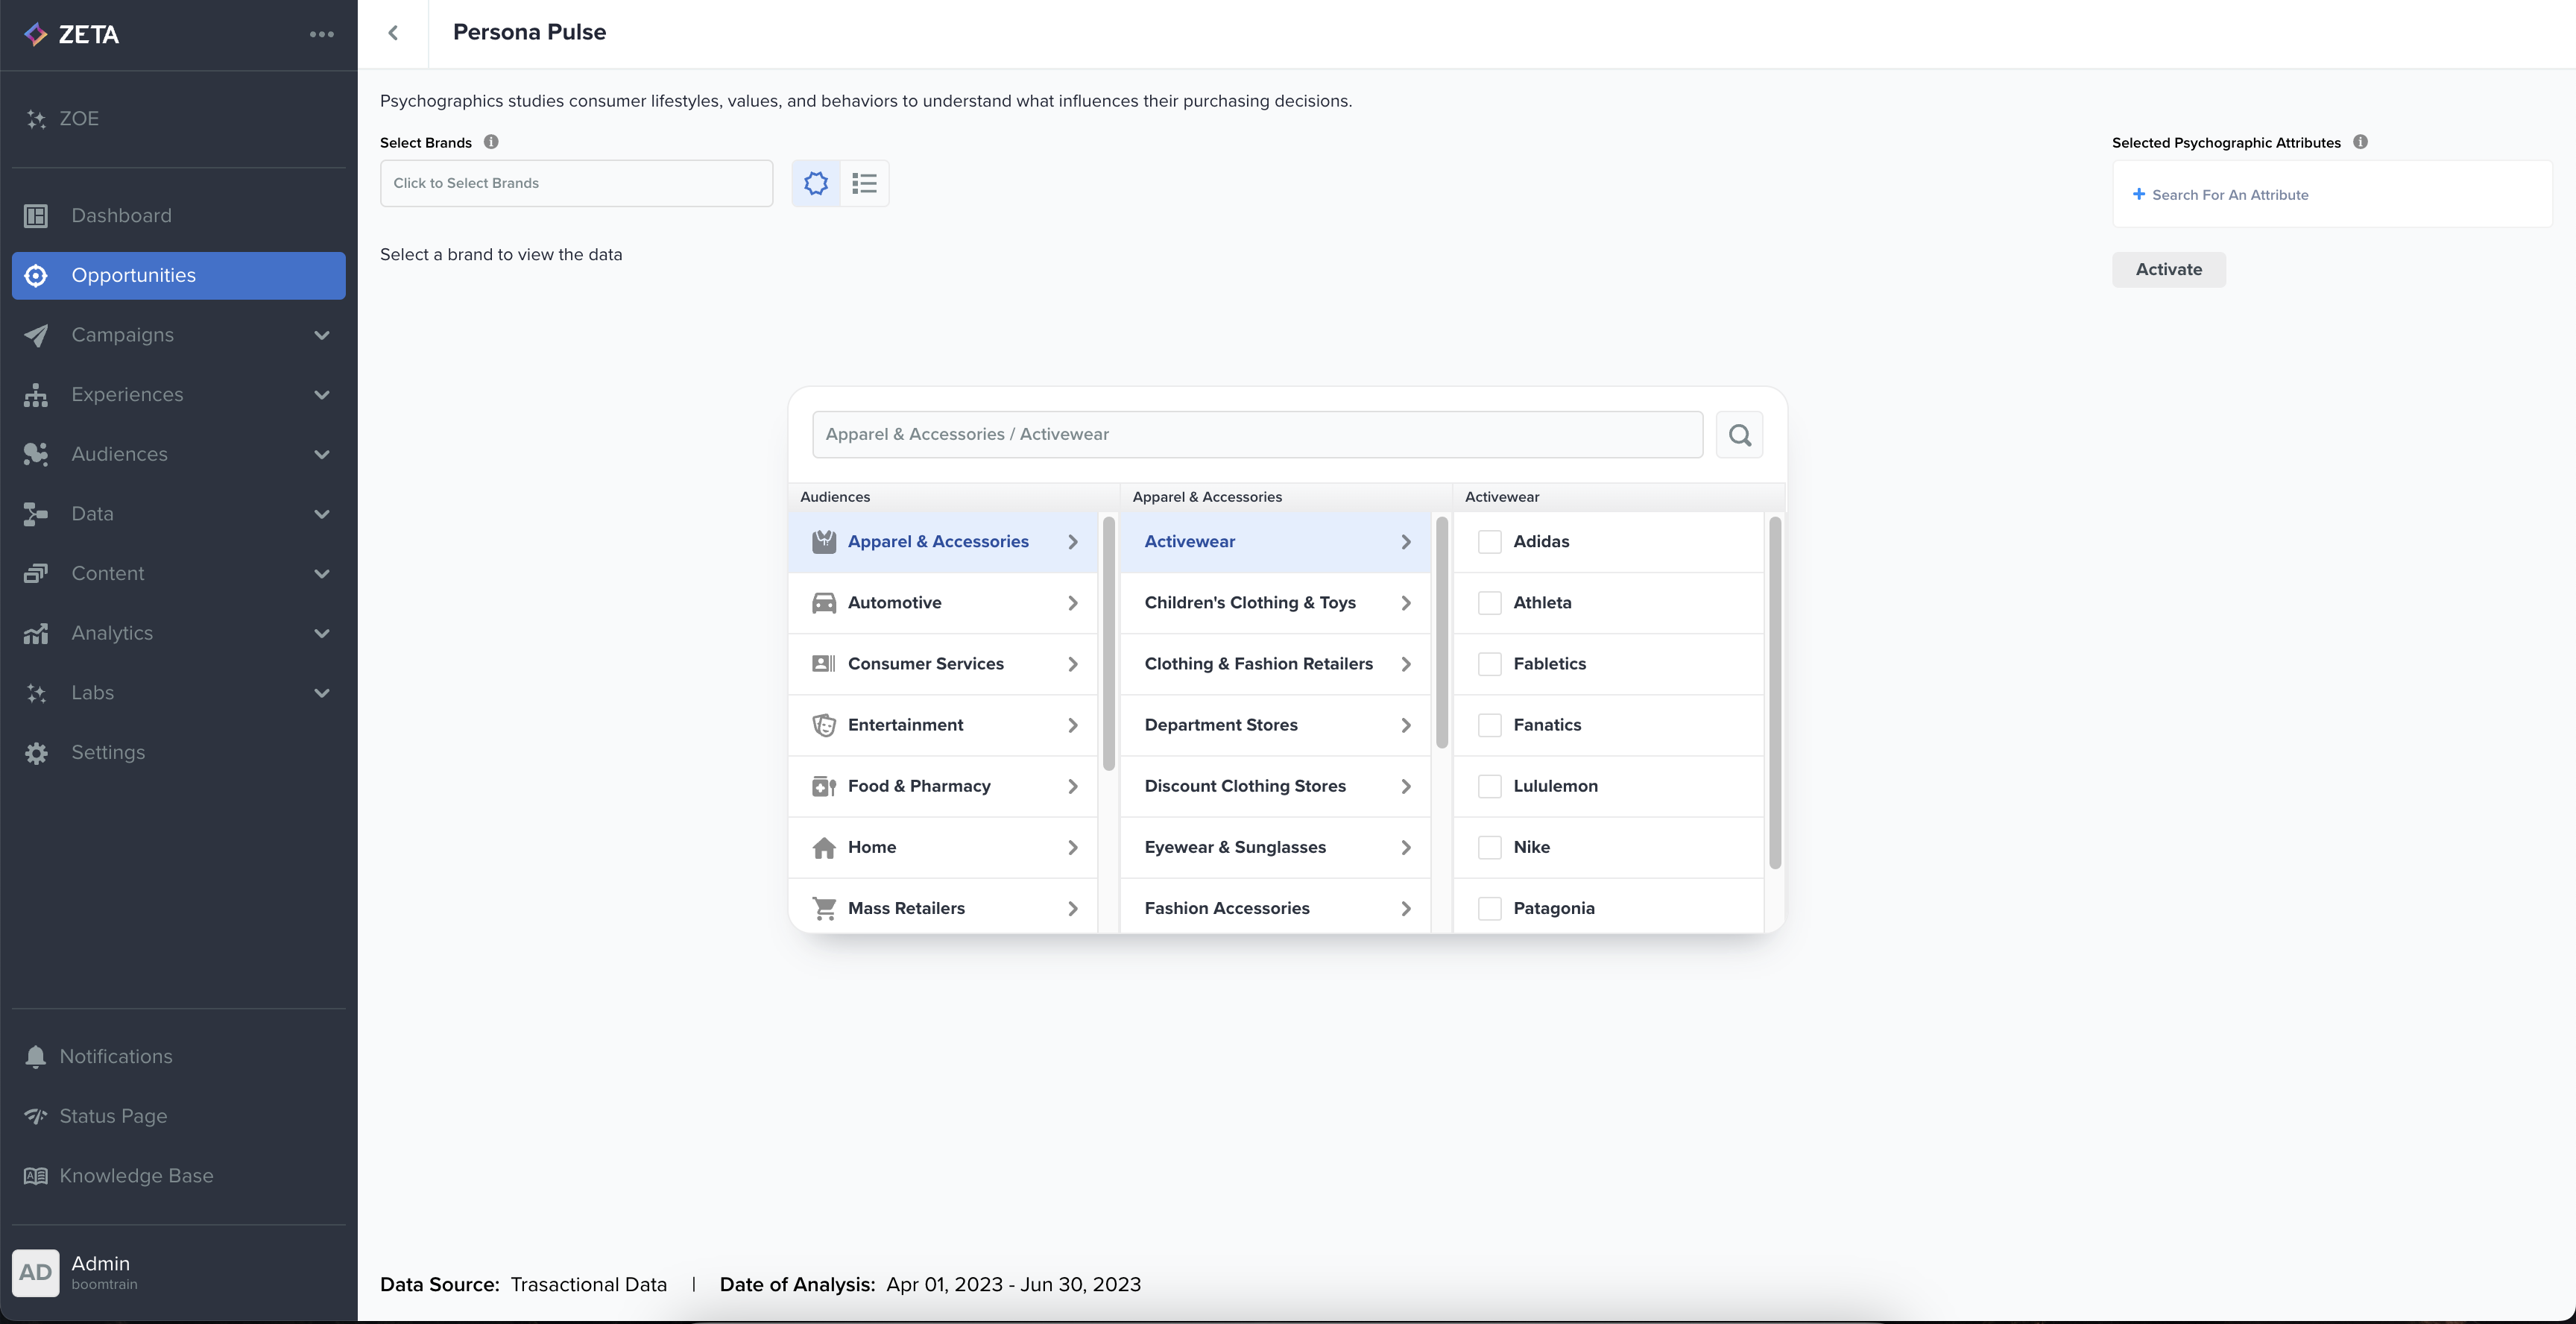Open the Dashboard menu item
This screenshot has width=2576, height=1324.
(121, 216)
